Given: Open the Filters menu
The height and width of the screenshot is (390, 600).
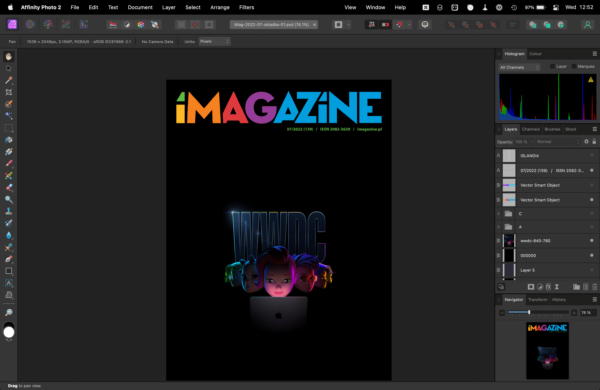Looking at the screenshot, I should 246,7.
